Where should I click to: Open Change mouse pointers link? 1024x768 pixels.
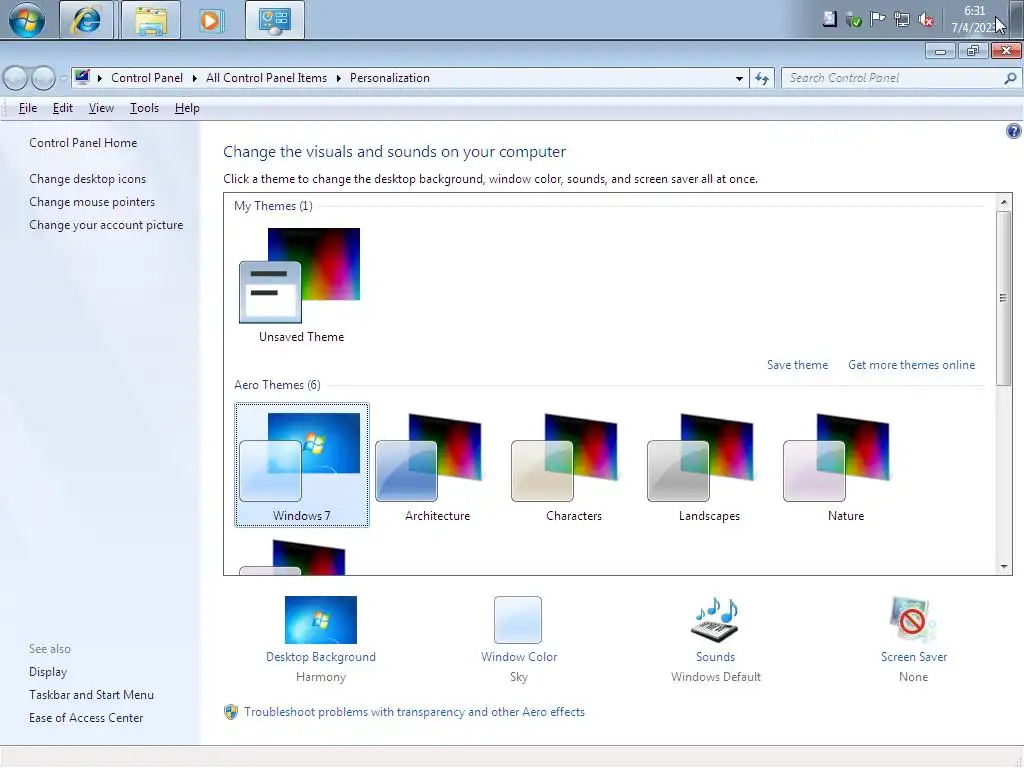click(x=92, y=202)
